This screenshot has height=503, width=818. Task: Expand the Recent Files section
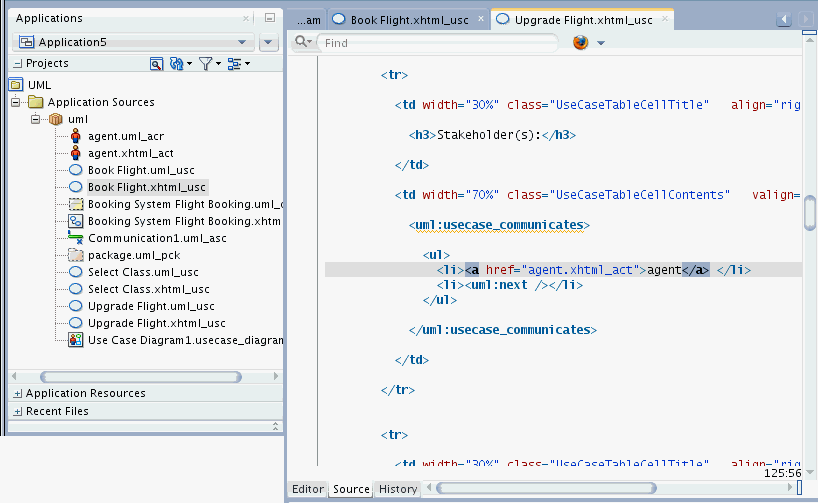tap(18, 411)
